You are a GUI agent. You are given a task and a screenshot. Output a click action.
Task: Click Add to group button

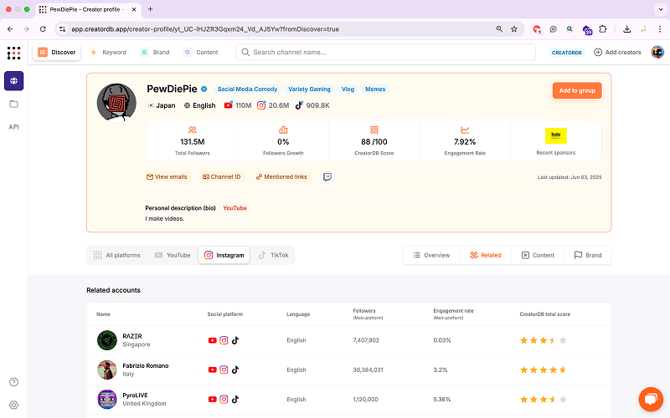click(577, 91)
